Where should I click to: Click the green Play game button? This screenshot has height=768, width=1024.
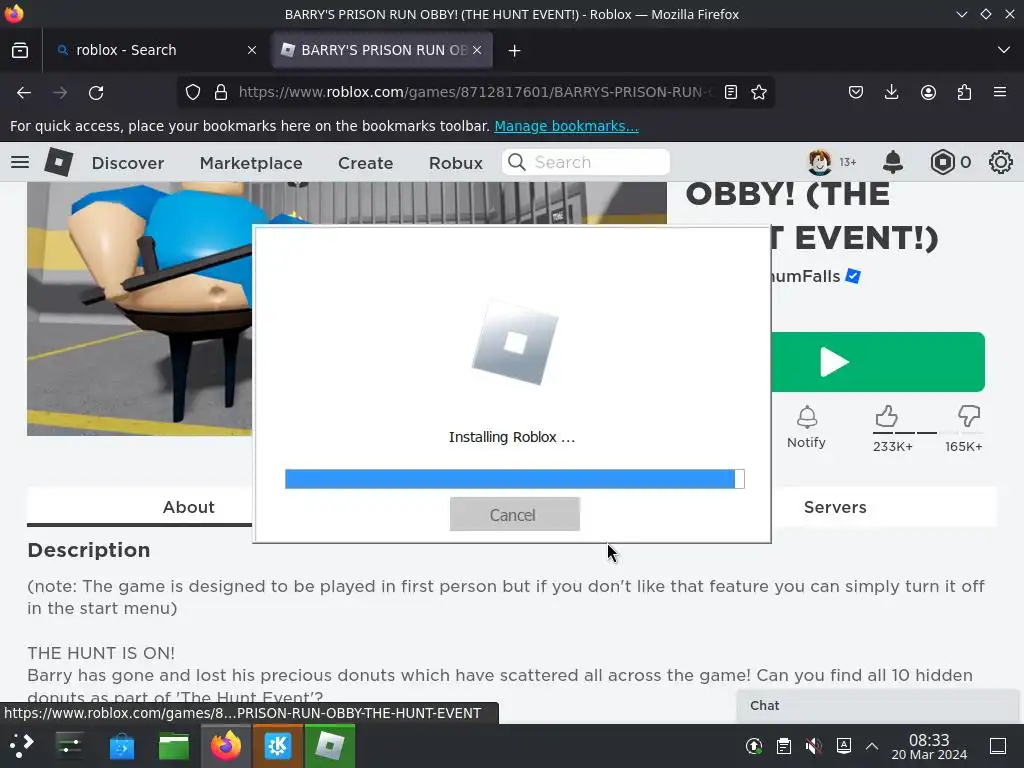(878, 362)
